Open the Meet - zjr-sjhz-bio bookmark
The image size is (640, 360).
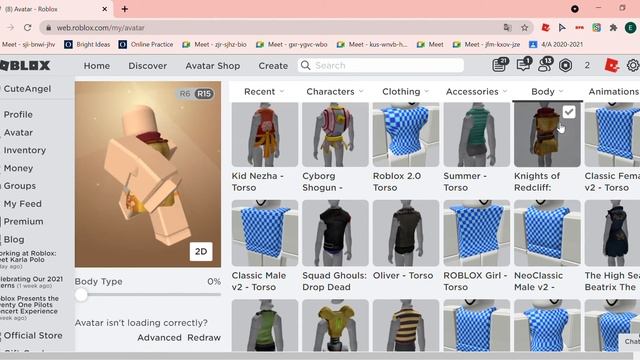[214, 44]
